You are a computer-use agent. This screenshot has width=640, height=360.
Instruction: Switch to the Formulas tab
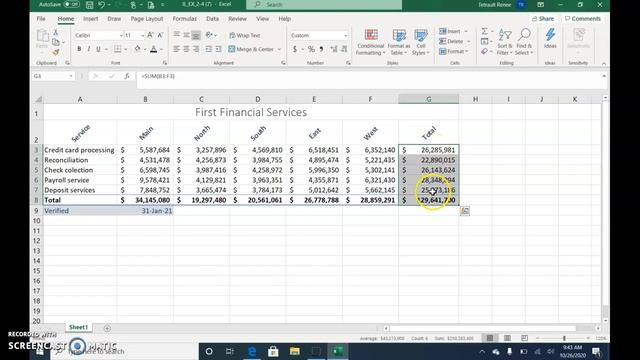tap(184, 19)
